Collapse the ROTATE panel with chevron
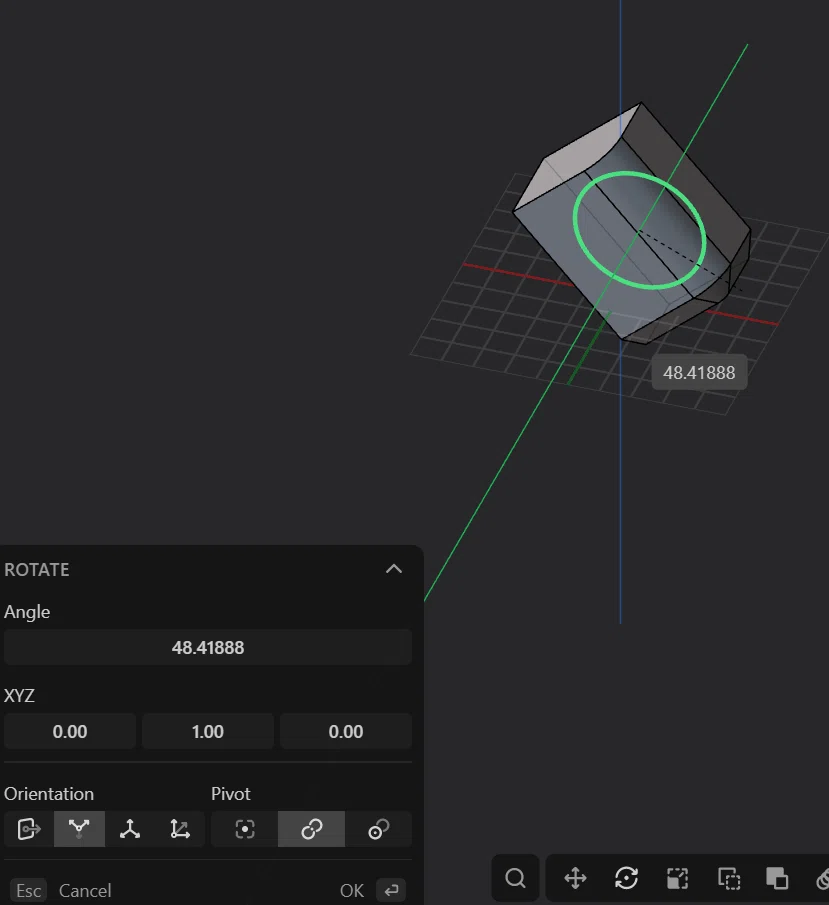 pyautogui.click(x=394, y=569)
